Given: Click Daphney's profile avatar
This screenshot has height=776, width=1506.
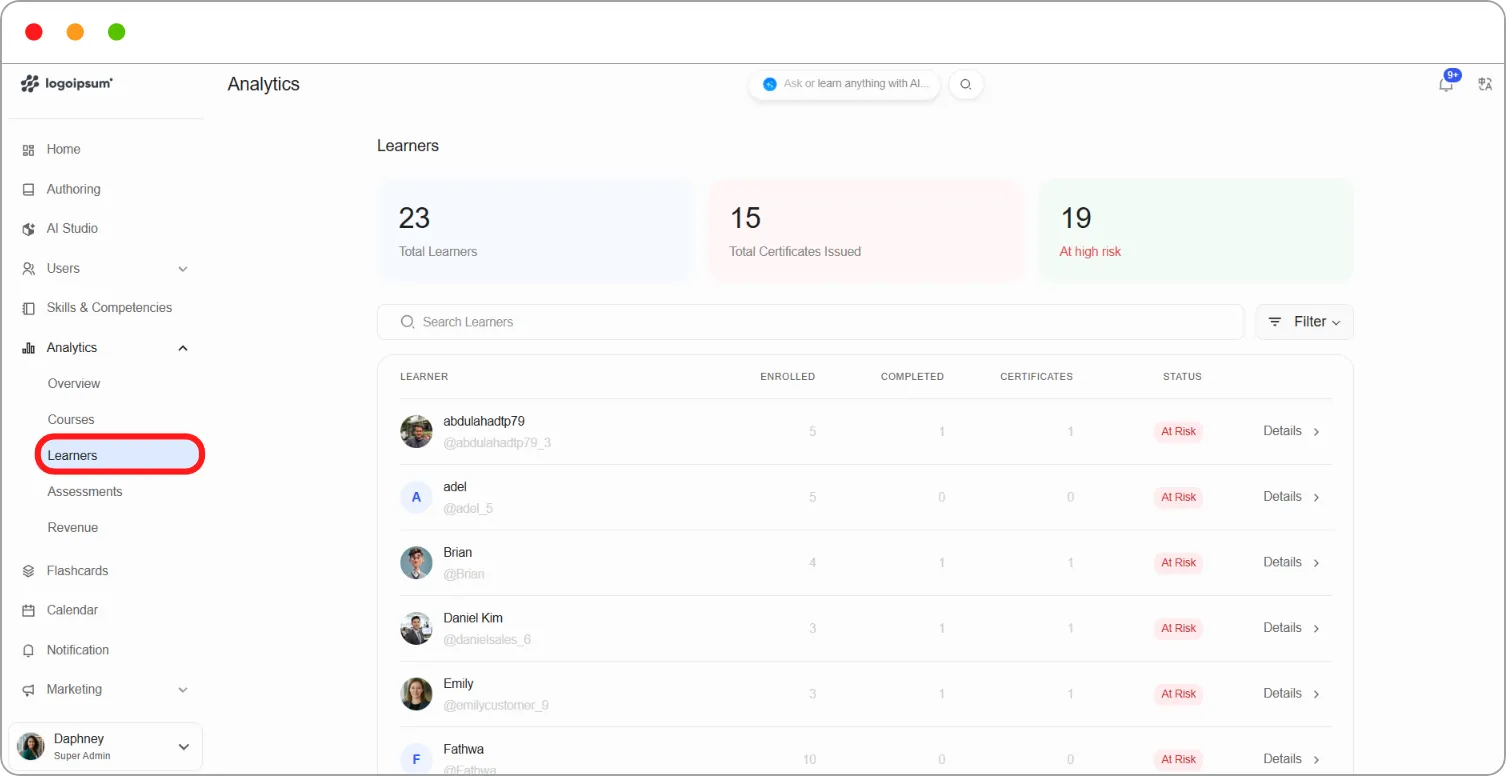Looking at the screenshot, I should pos(31,747).
